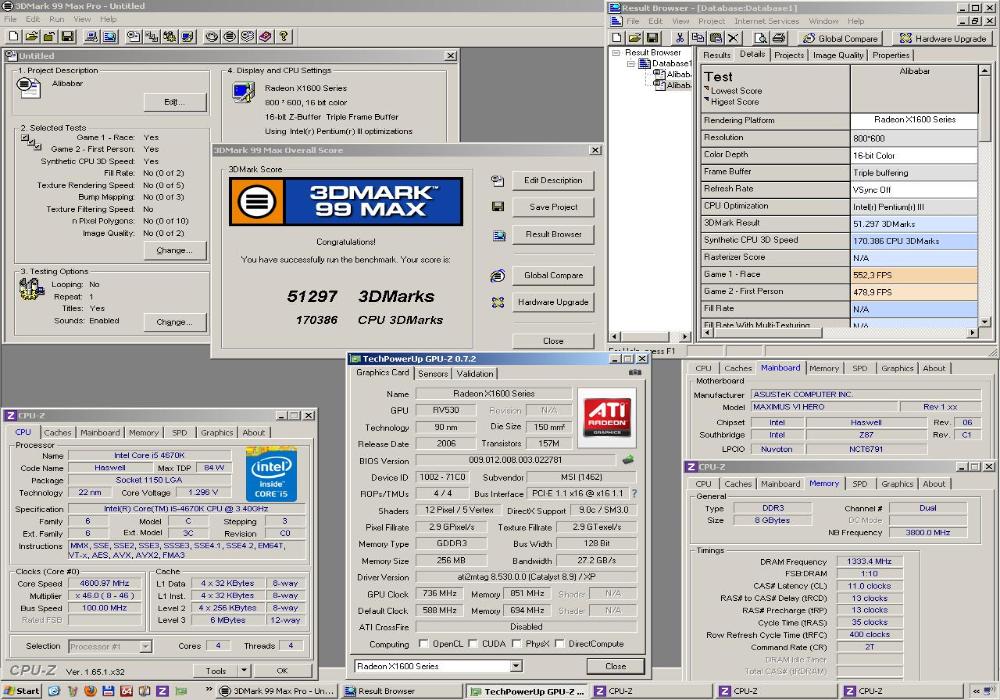The width and height of the screenshot is (1000, 700).
Task: Click the Result Browser button in score dialog
Action: (553, 234)
